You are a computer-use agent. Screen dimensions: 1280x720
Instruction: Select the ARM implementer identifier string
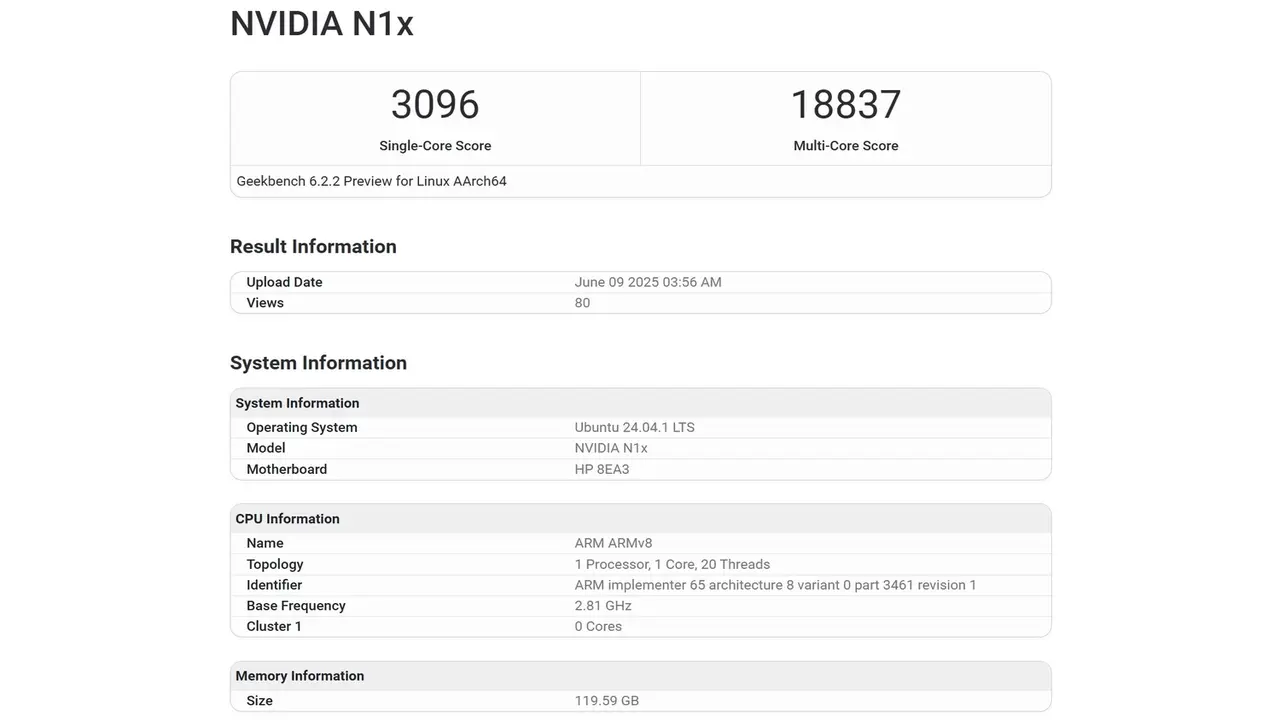click(x=775, y=585)
